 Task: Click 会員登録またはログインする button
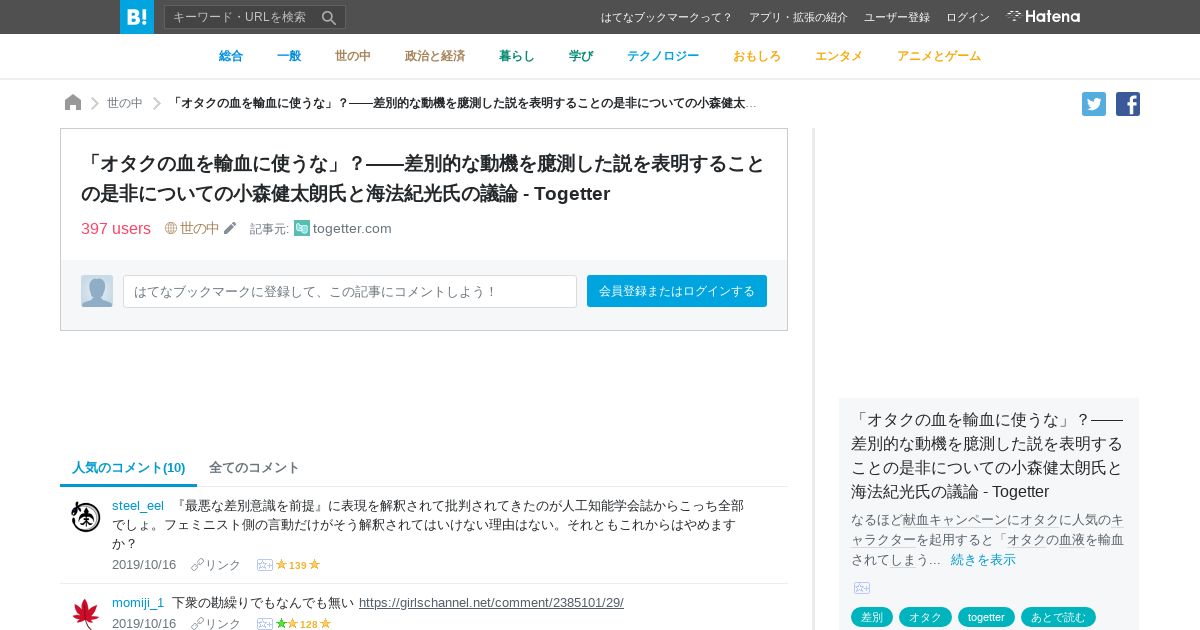pos(677,291)
